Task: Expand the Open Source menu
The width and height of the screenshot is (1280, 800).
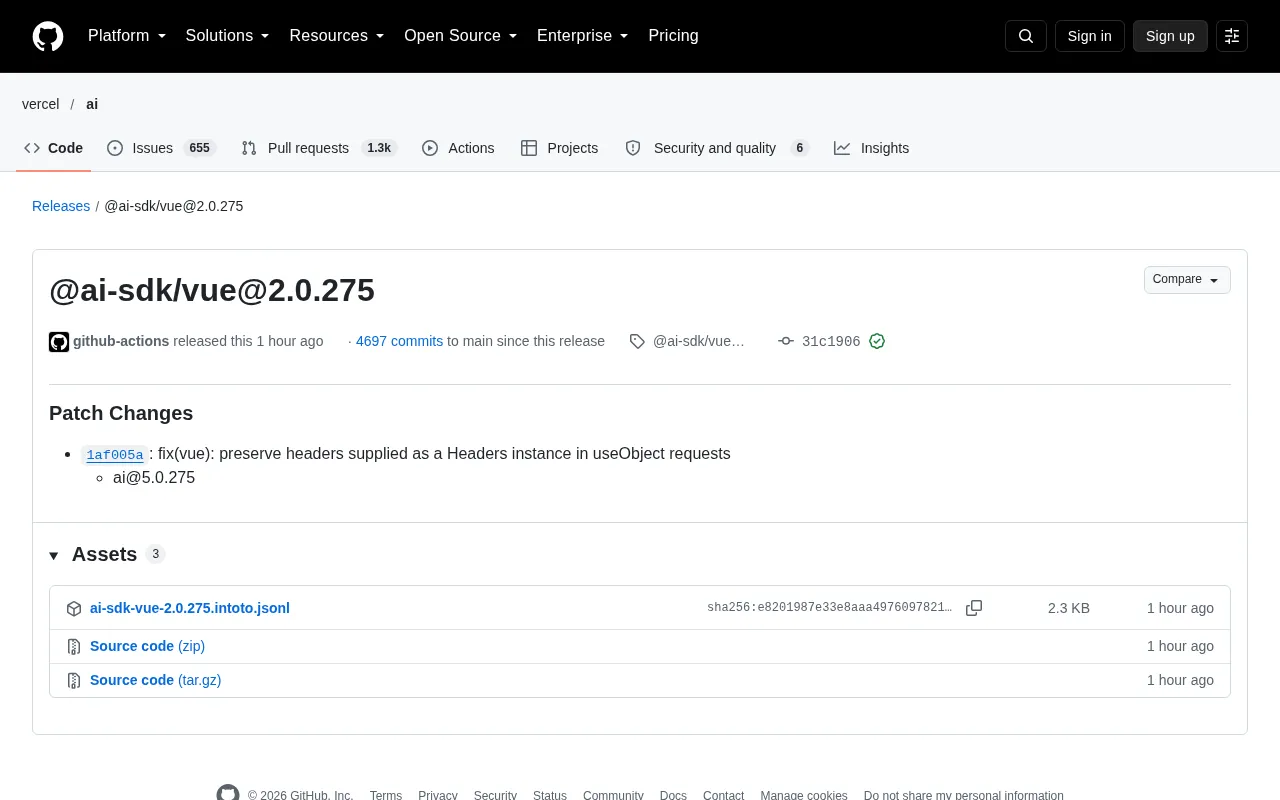Action: (x=461, y=36)
